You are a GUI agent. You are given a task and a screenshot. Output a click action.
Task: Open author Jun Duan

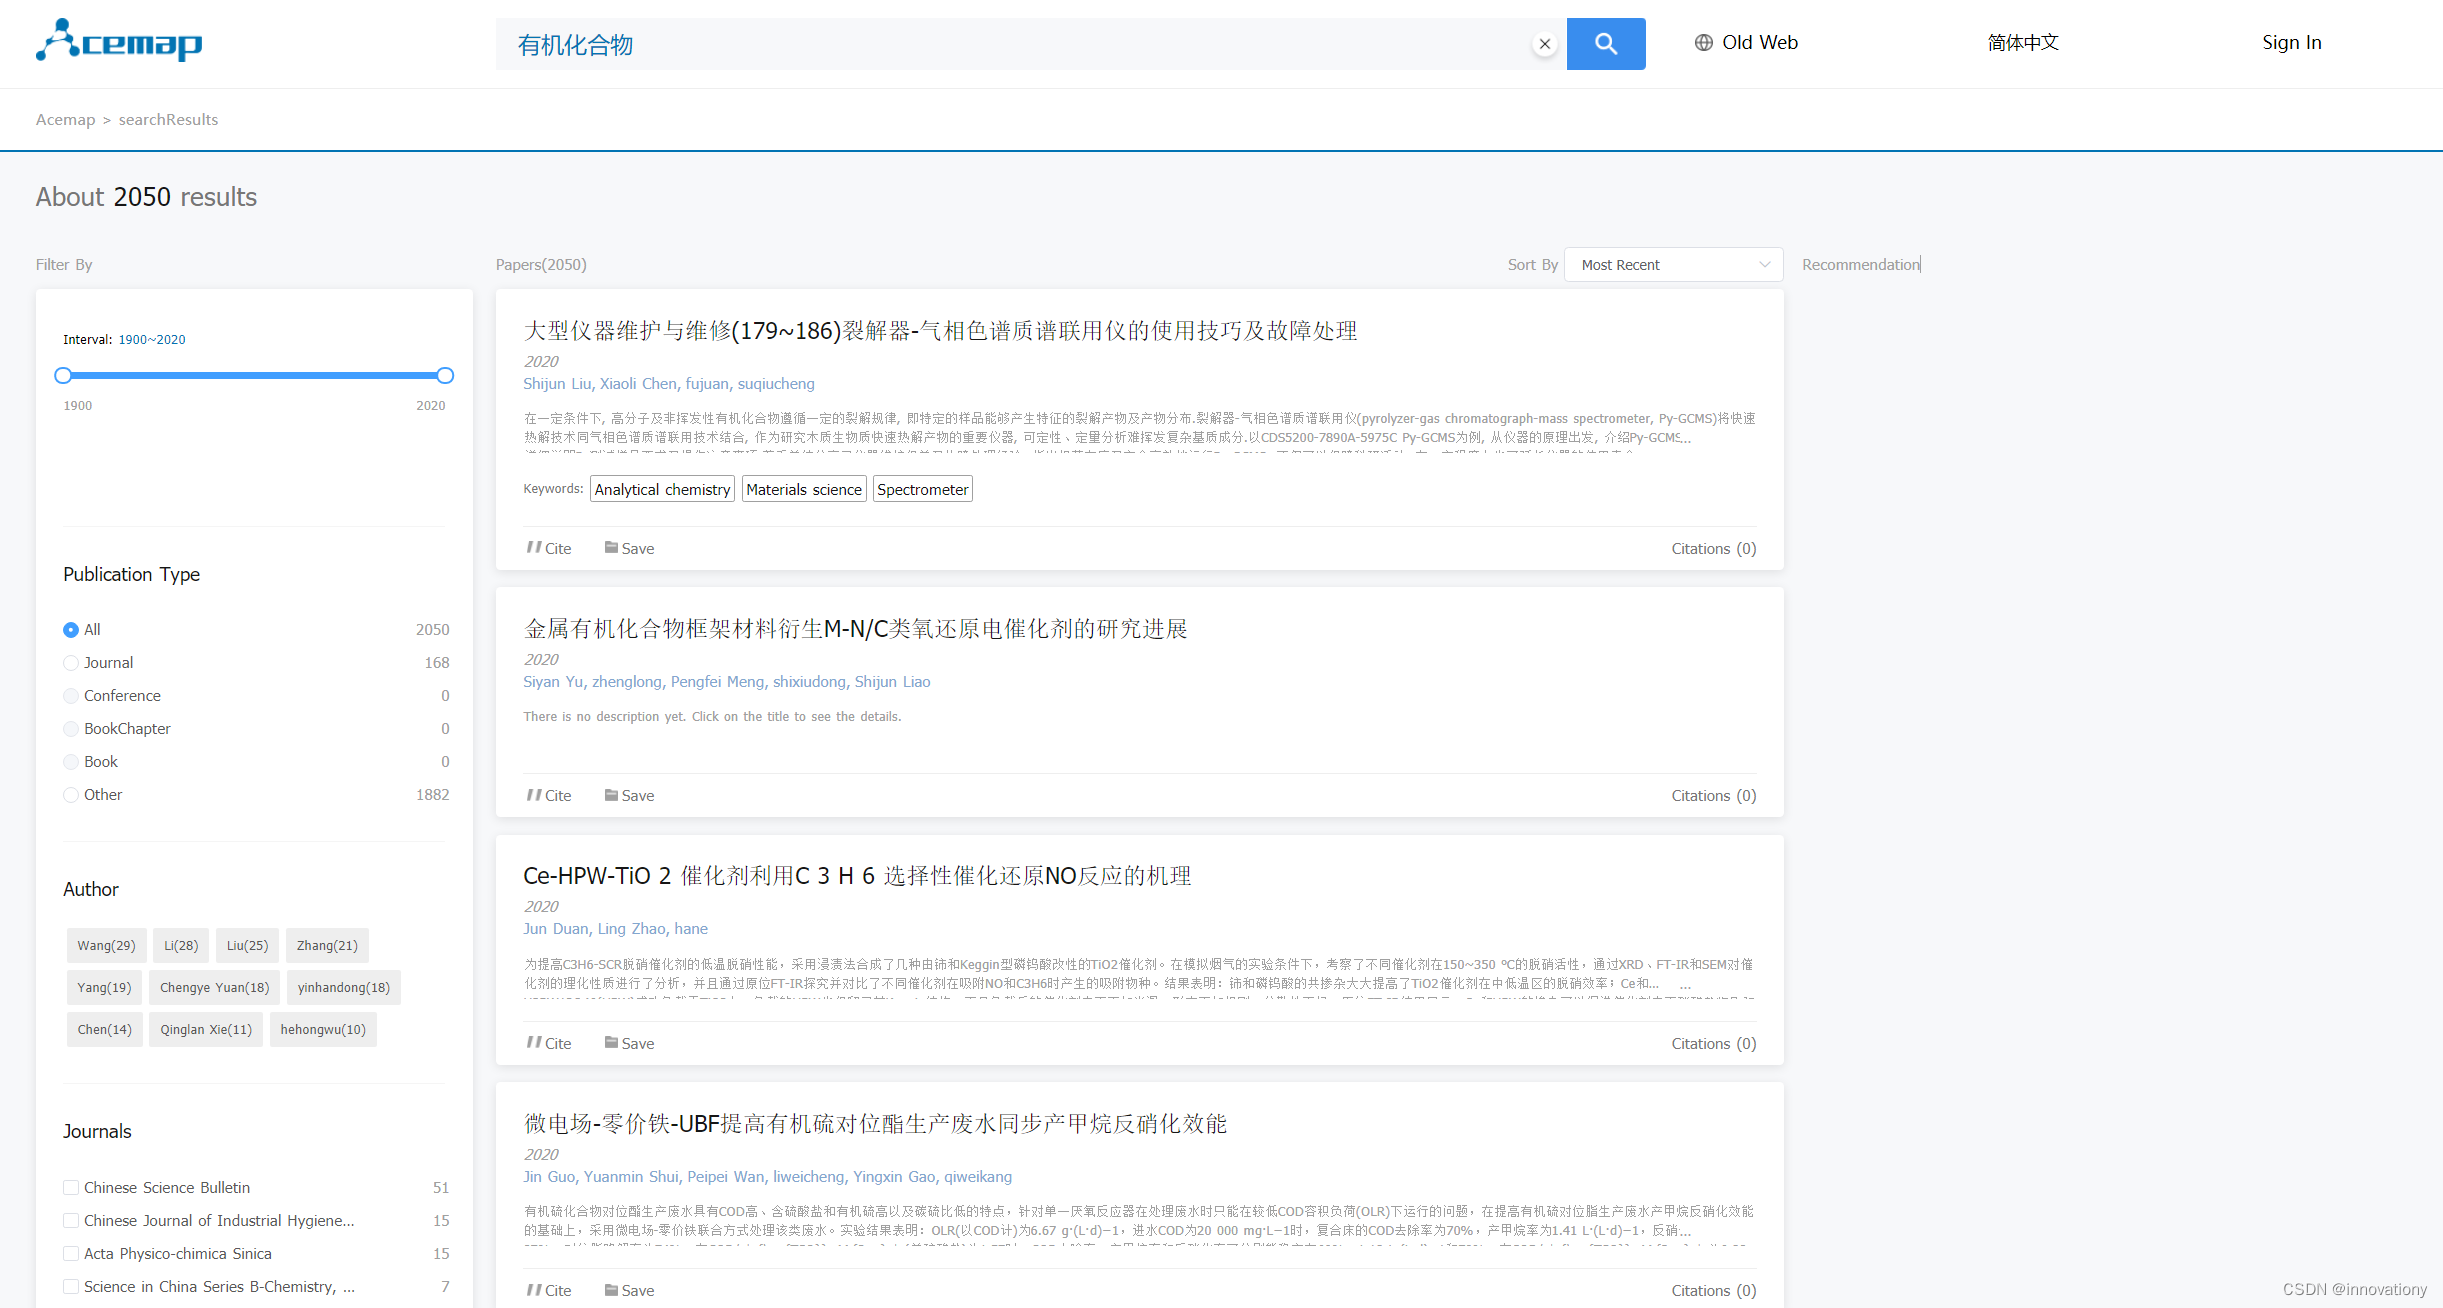556,929
